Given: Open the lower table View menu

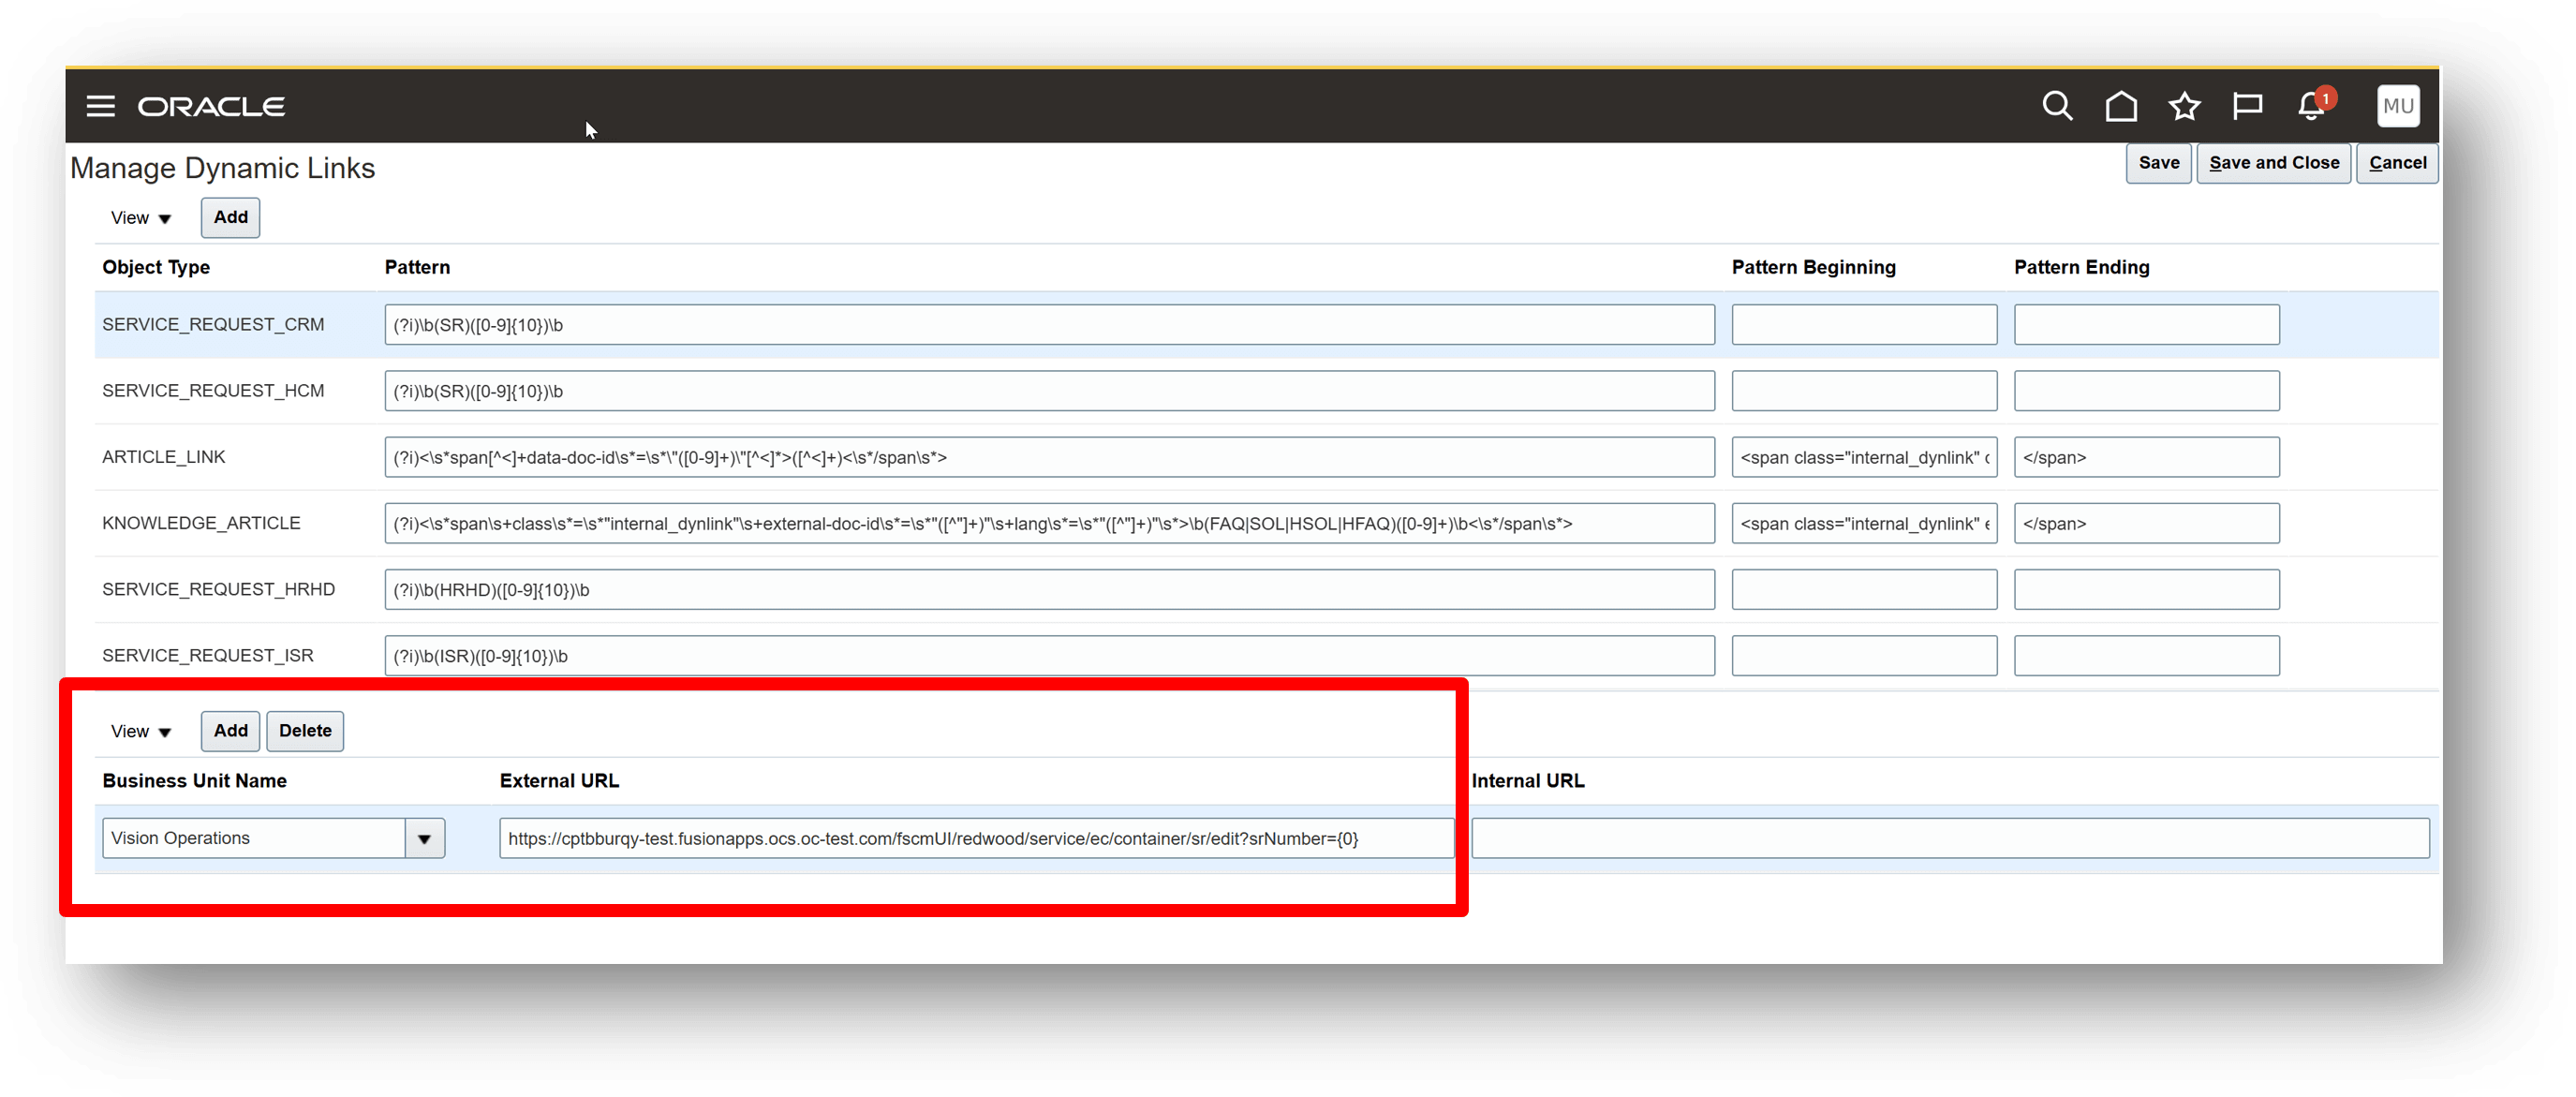Looking at the screenshot, I should (x=140, y=731).
